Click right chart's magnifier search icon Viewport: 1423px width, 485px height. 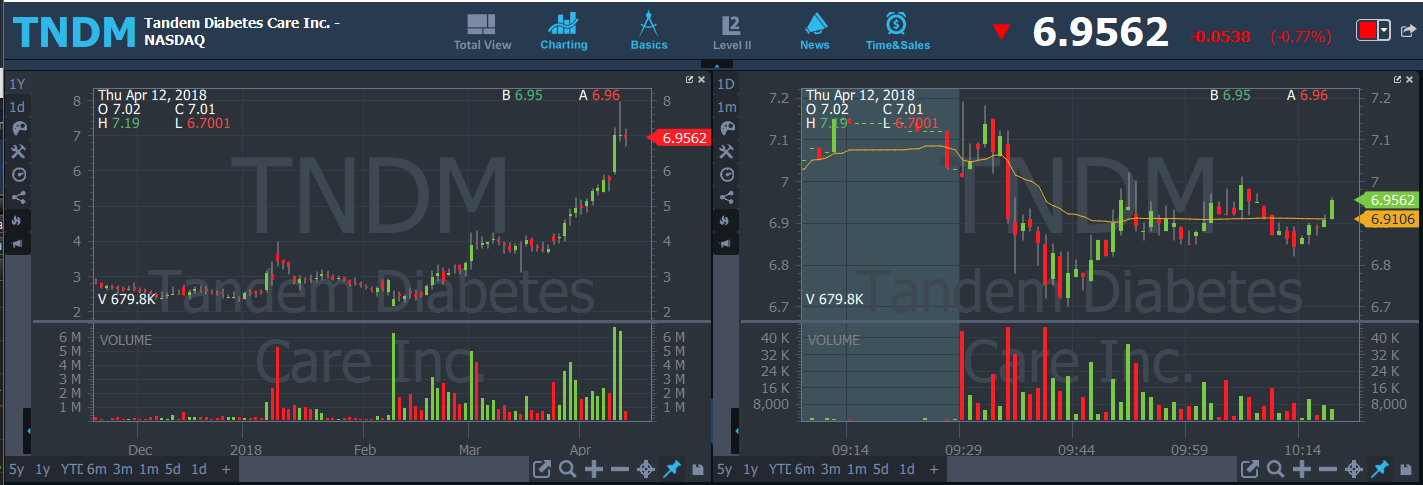click(x=1276, y=469)
